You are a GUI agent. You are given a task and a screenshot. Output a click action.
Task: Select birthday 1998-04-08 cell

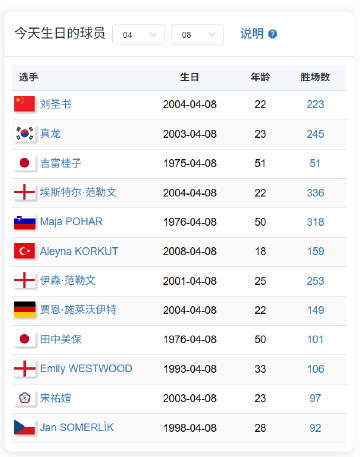pyautogui.click(x=190, y=428)
